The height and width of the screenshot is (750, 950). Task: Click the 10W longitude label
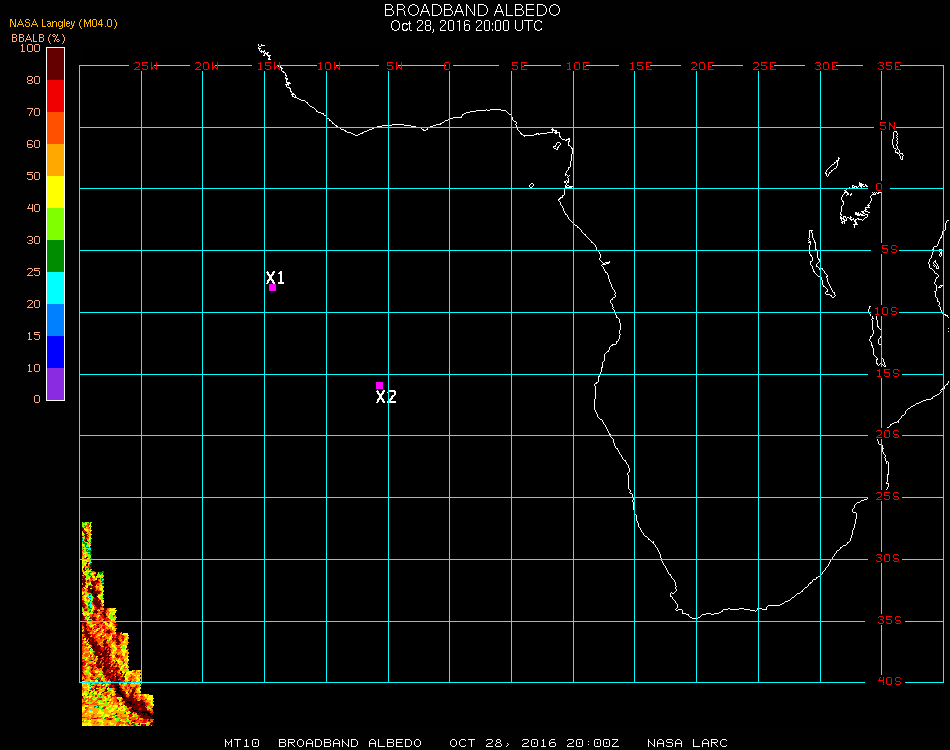(x=329, y=66)
